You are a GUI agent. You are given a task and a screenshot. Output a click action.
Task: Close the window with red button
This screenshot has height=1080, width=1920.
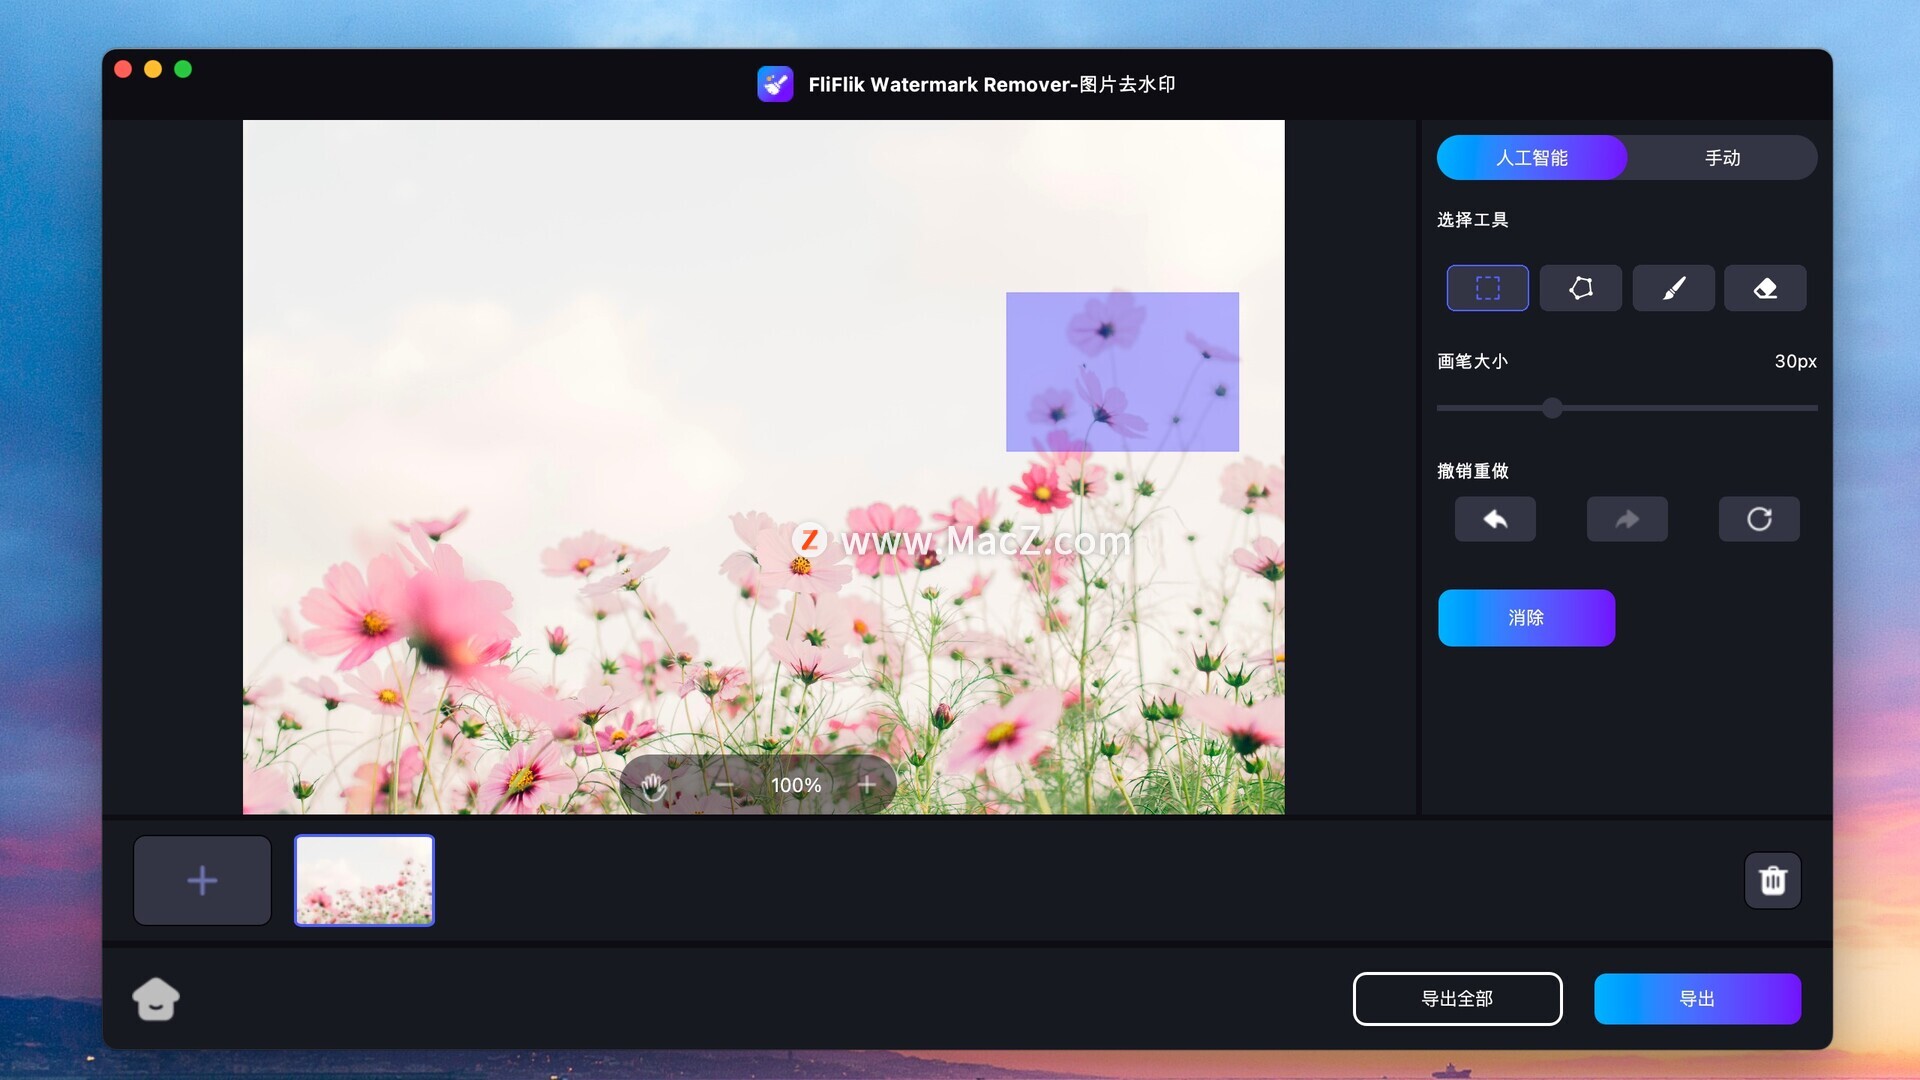point(123,69)
